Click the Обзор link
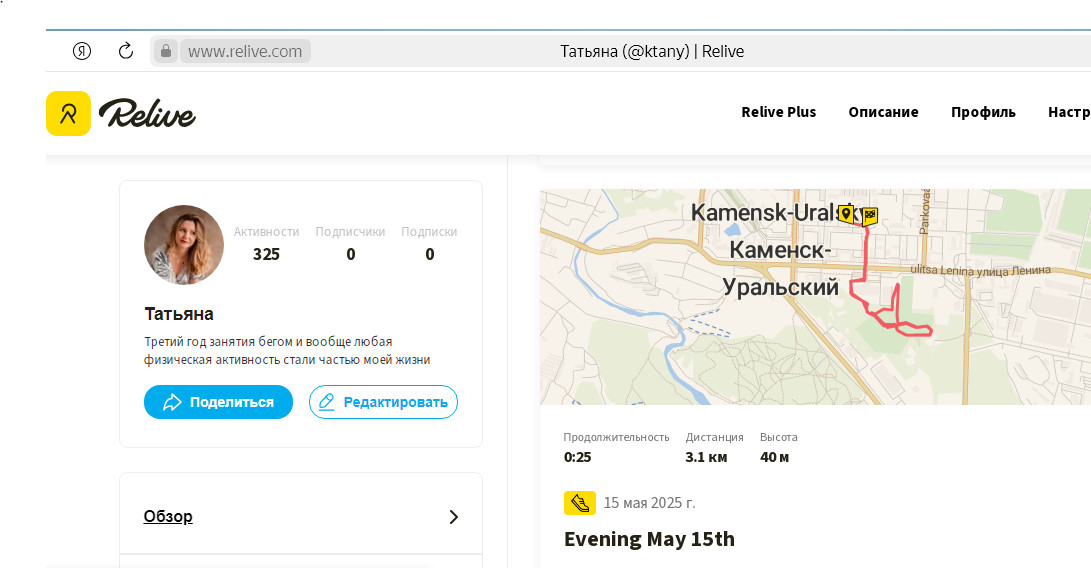Viewport: 1091px width, 568px height. point(168,516)
